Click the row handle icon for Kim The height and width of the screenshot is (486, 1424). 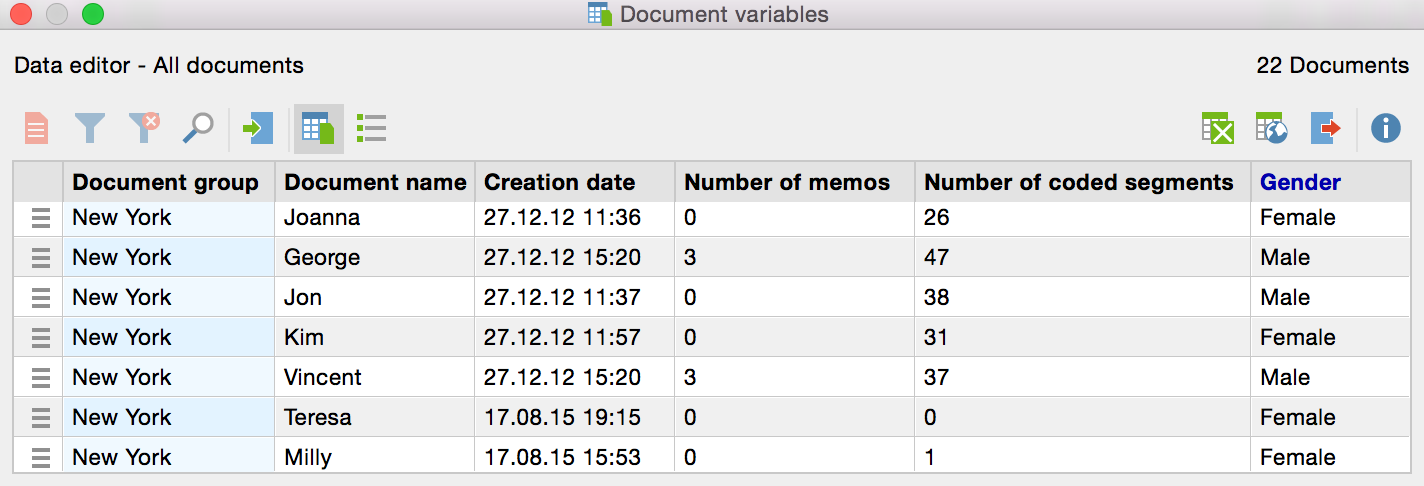(x=40, y=338)
